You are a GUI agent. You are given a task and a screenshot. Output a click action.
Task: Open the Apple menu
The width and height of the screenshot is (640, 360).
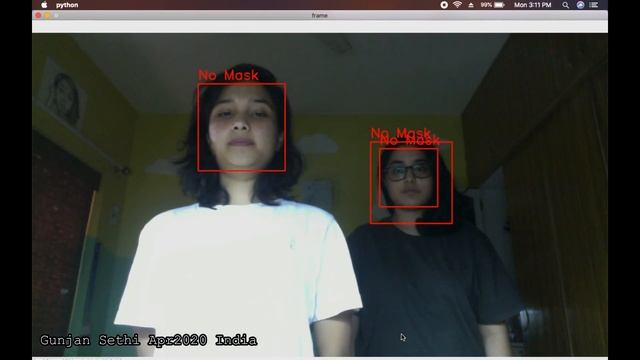pos(44,5)
